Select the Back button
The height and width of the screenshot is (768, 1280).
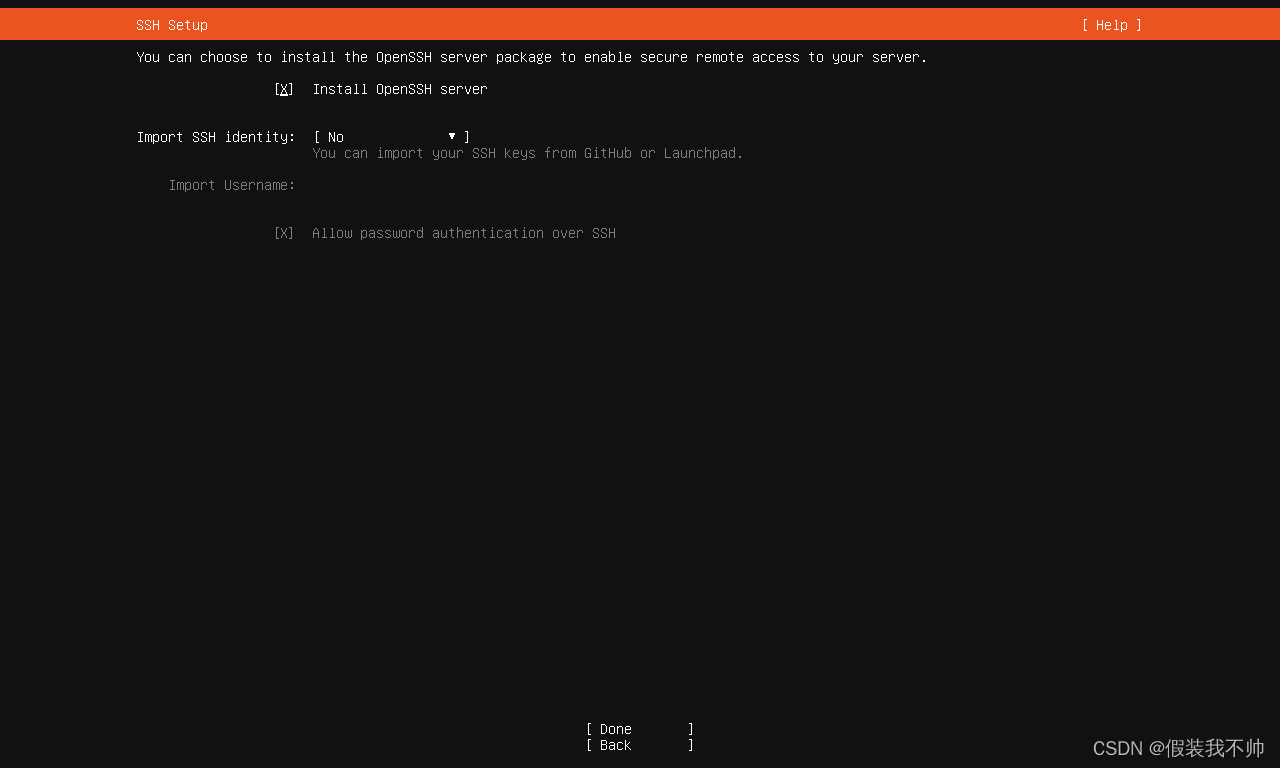(640, 745)
